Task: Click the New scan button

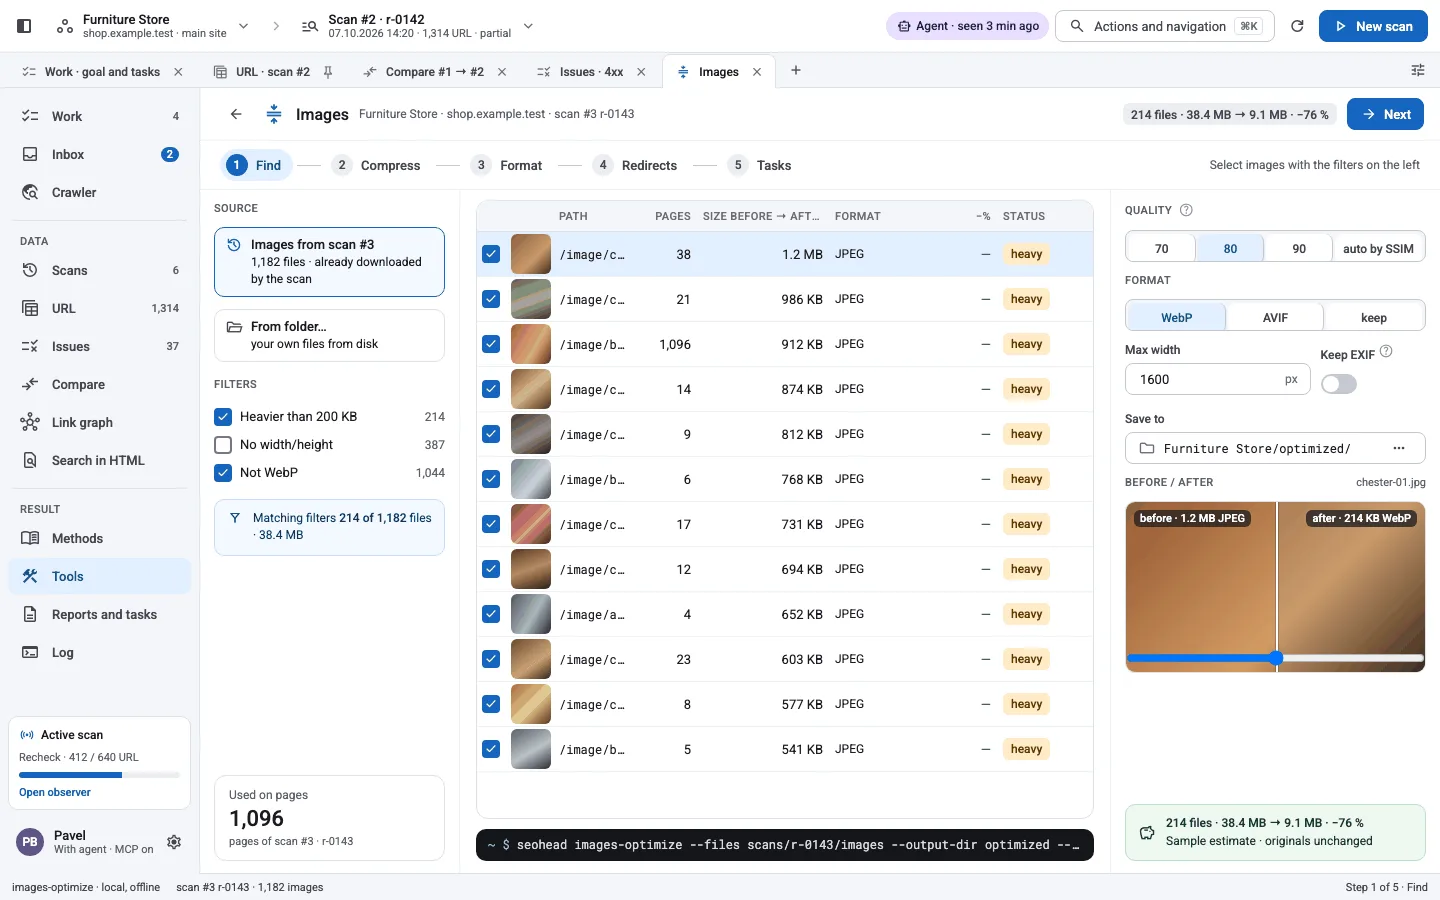Action: [1373, 26]
